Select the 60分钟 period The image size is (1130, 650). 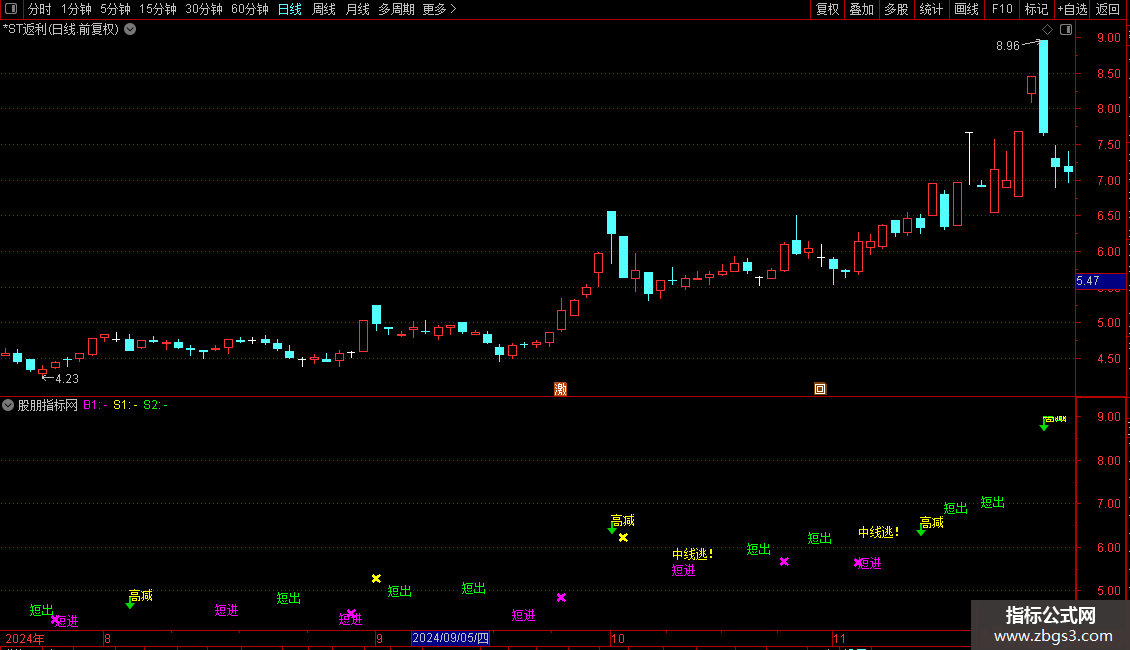[x=249, y=9]
